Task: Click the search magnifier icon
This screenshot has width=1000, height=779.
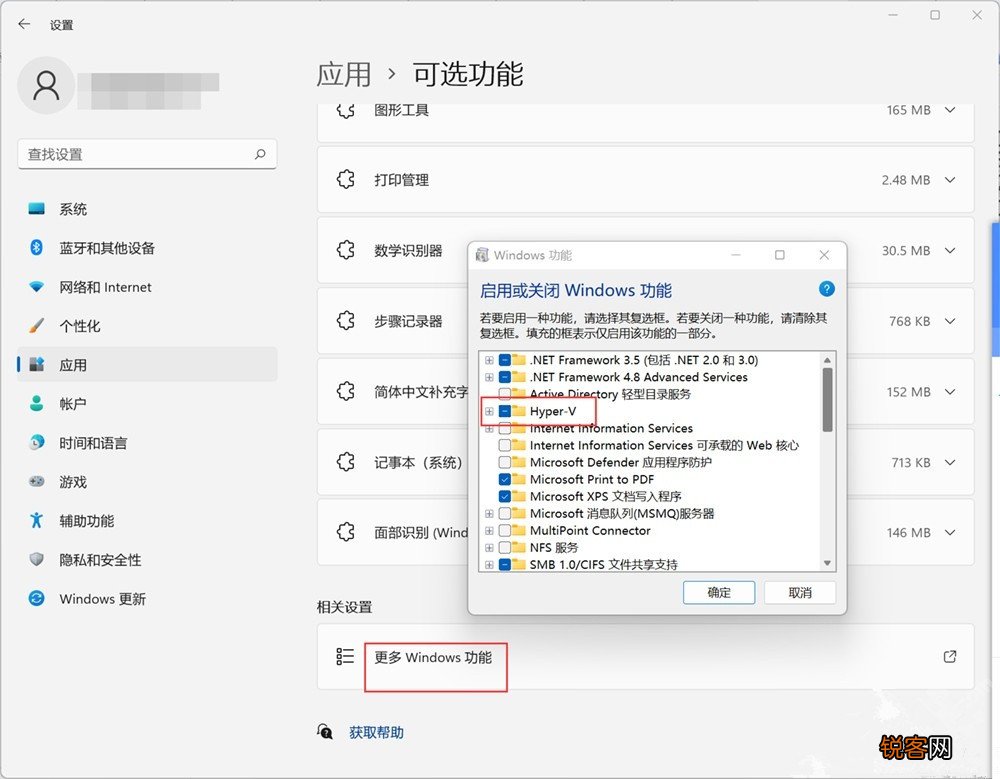Action: [260, 154]
